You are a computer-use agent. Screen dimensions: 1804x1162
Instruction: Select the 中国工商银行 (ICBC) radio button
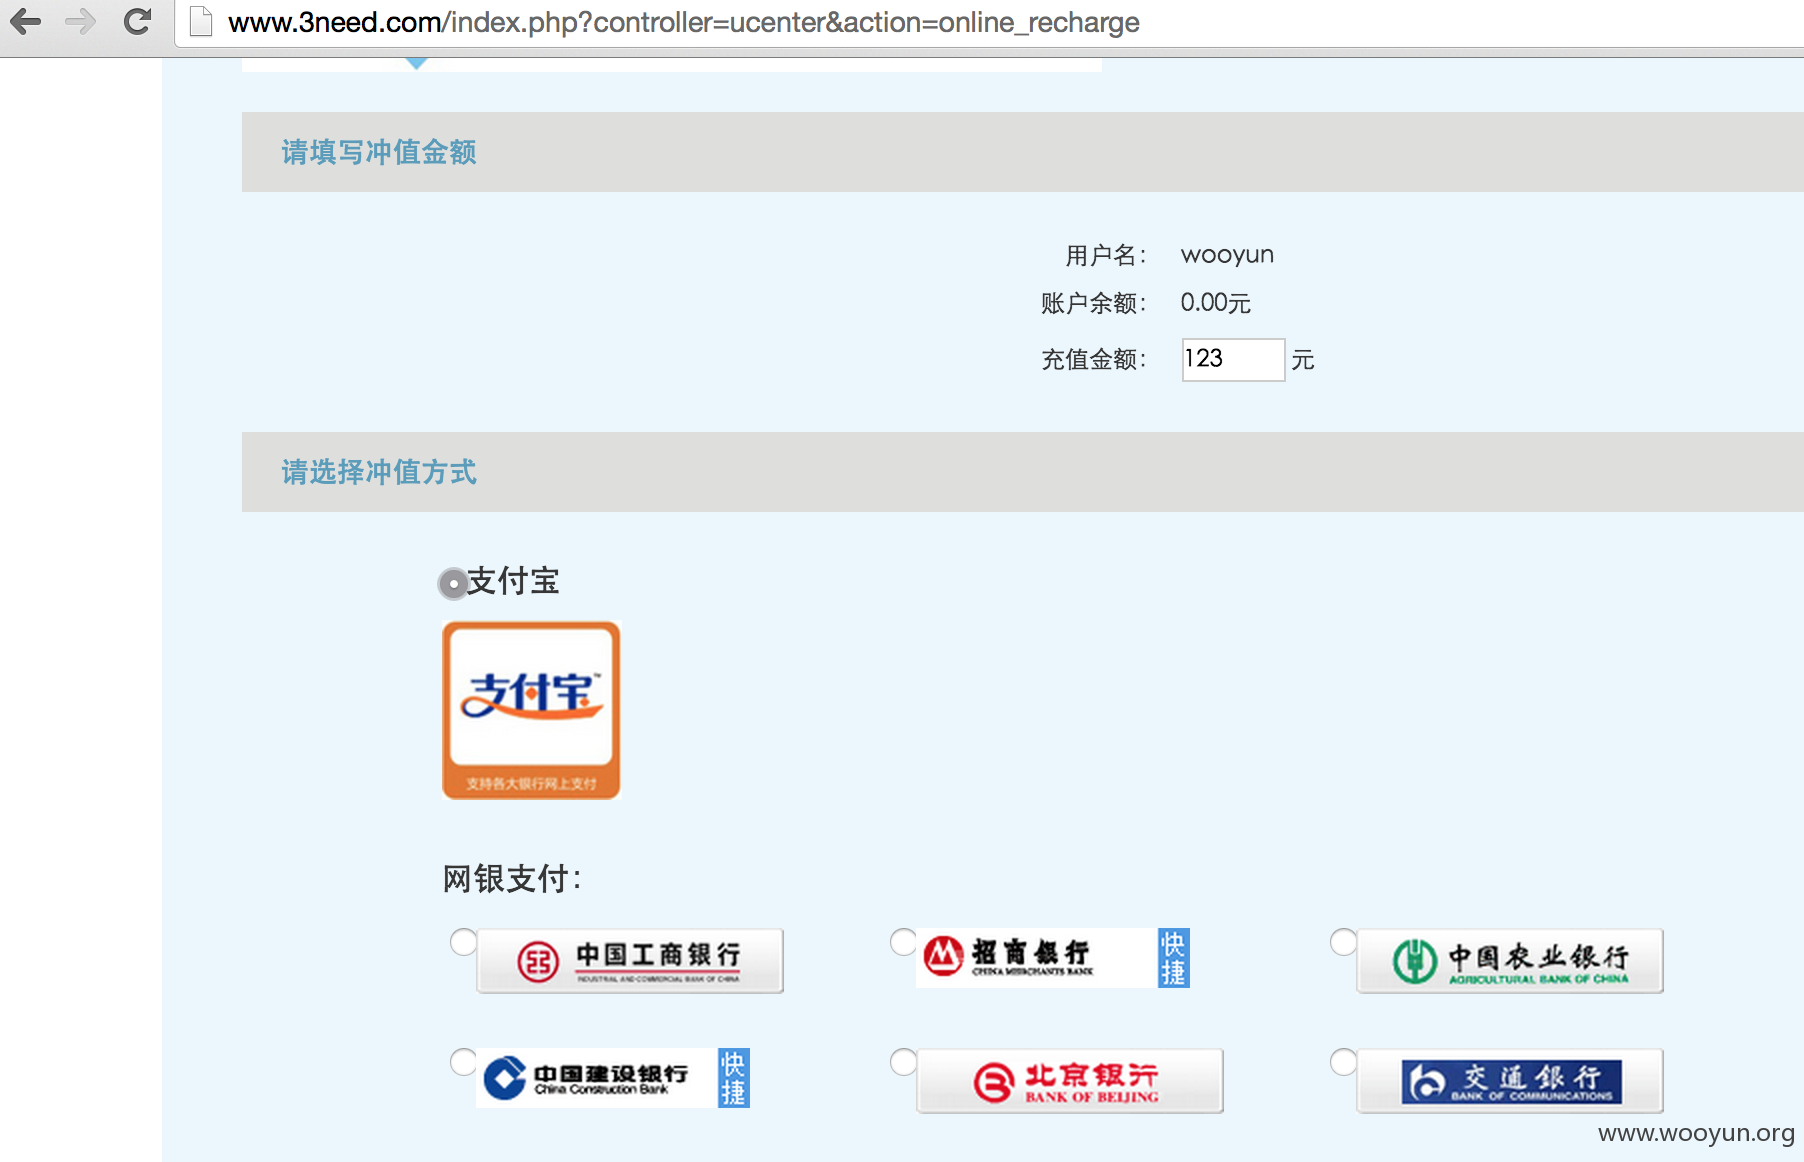pos(463,942)
